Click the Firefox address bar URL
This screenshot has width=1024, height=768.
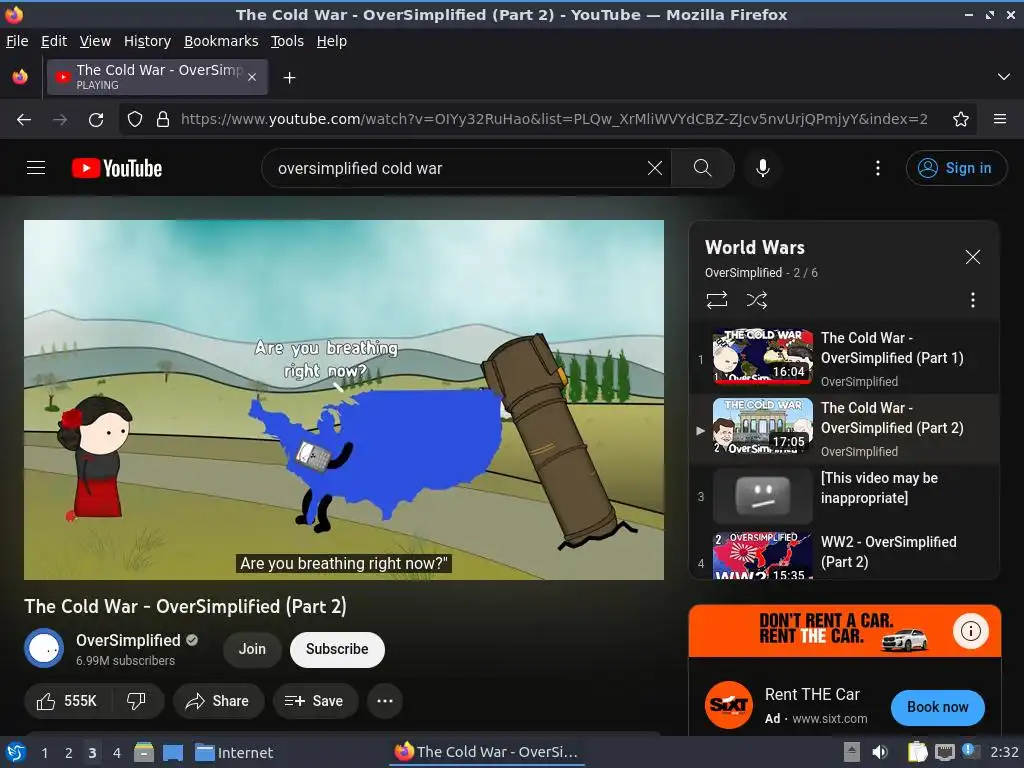554,119
